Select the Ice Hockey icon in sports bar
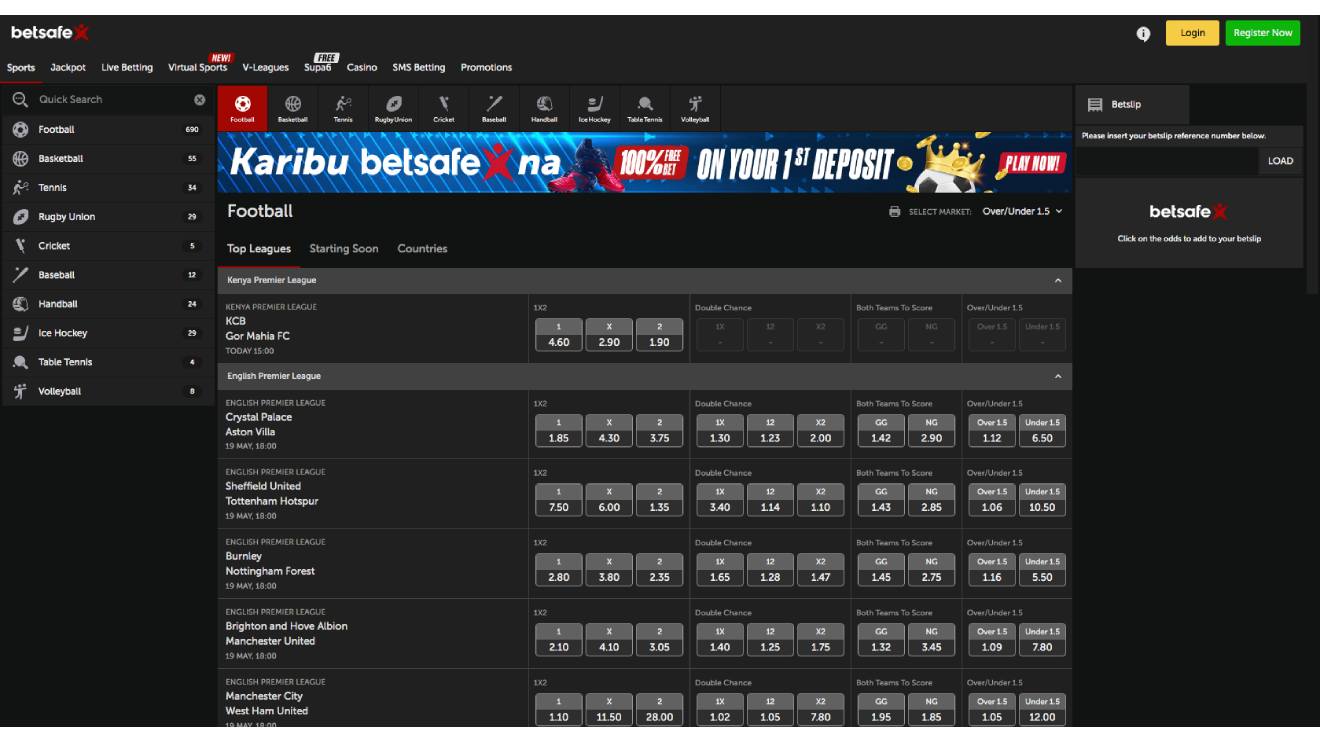Viewport: 1320px width, 742px height. (594, 108)
